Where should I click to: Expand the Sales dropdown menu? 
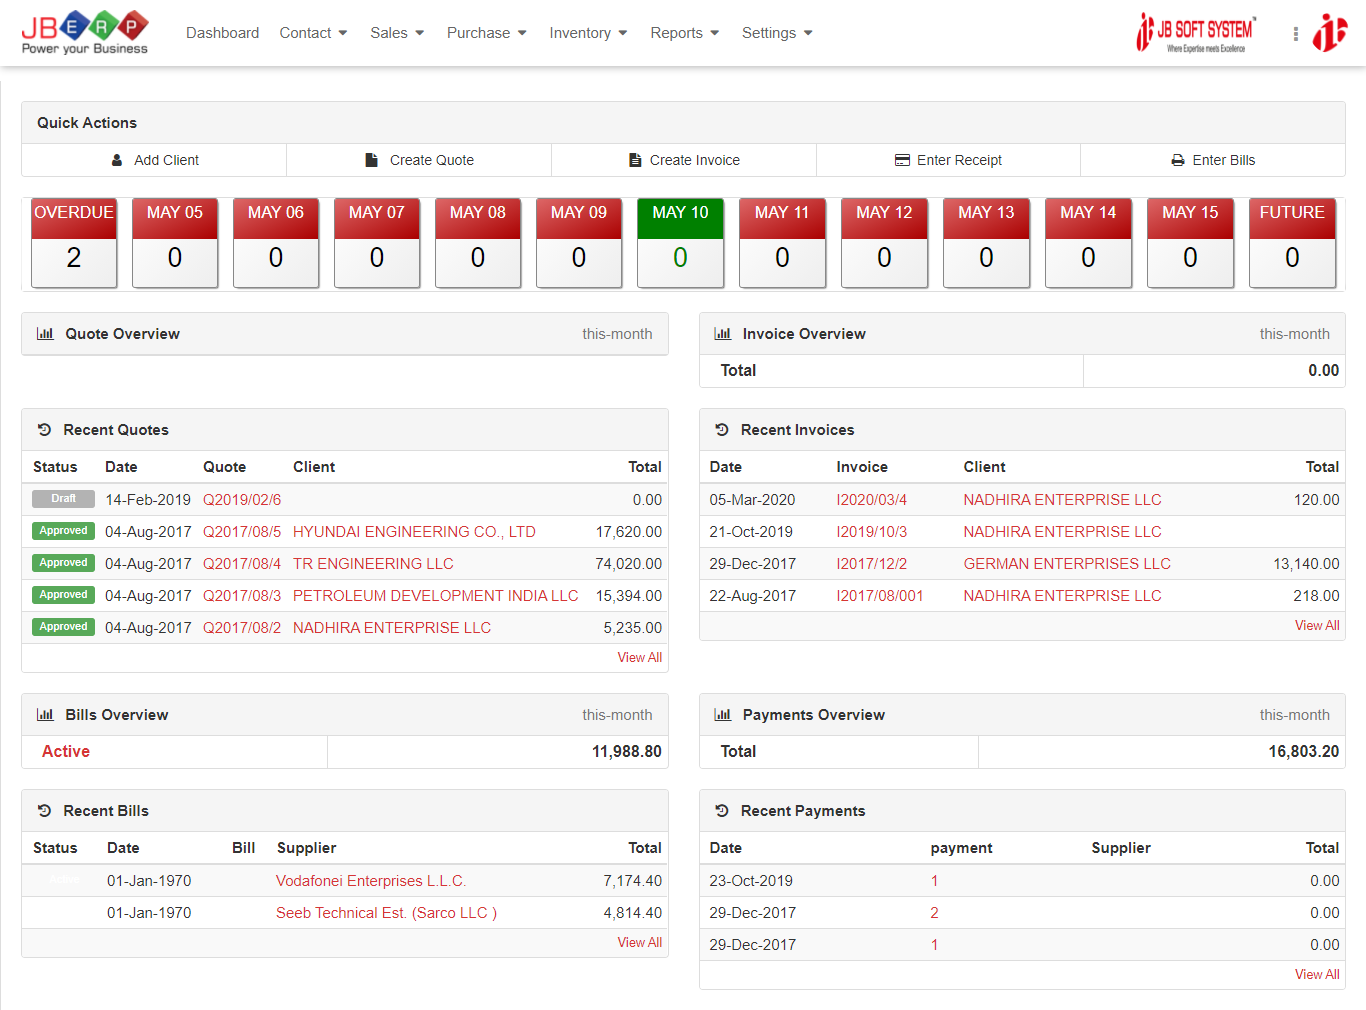coord(397,33)
